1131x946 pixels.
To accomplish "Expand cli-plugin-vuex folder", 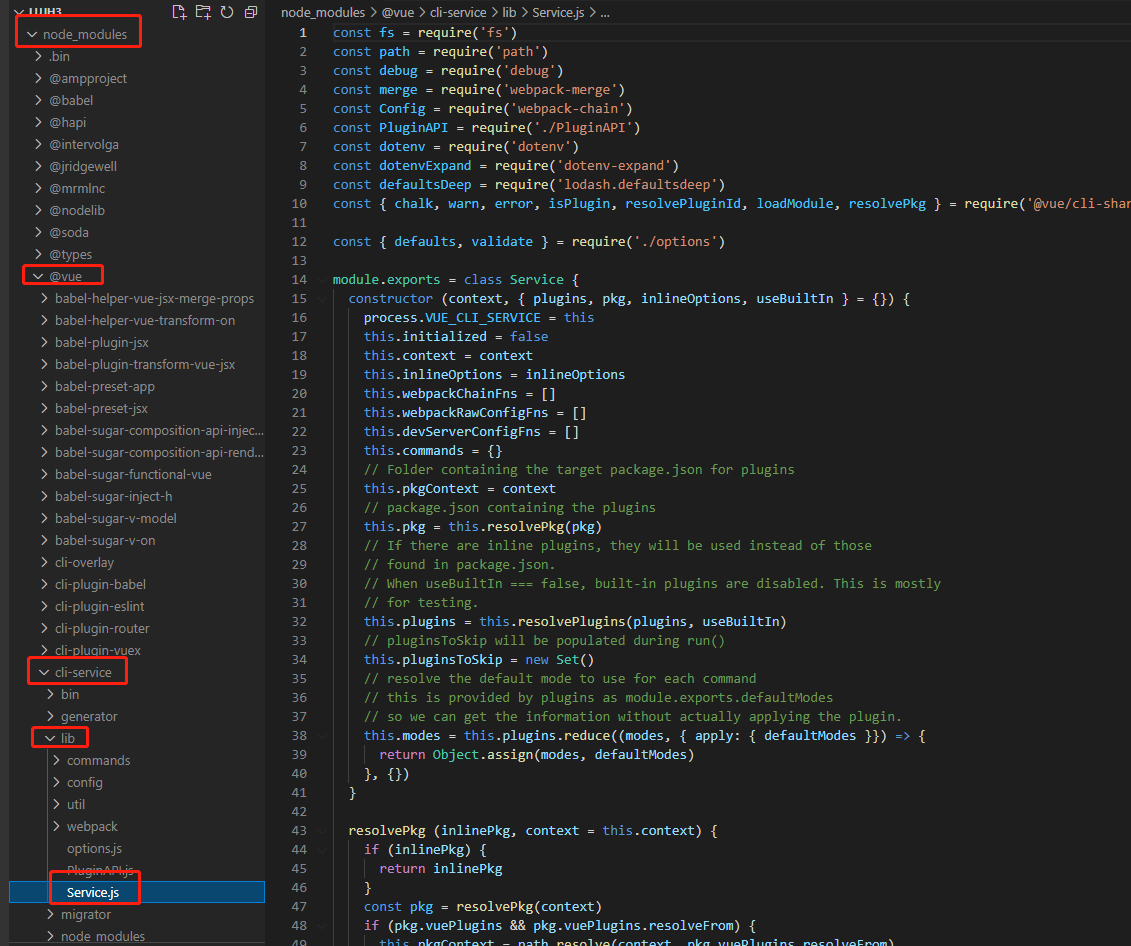I will click(x=45, y=650).
